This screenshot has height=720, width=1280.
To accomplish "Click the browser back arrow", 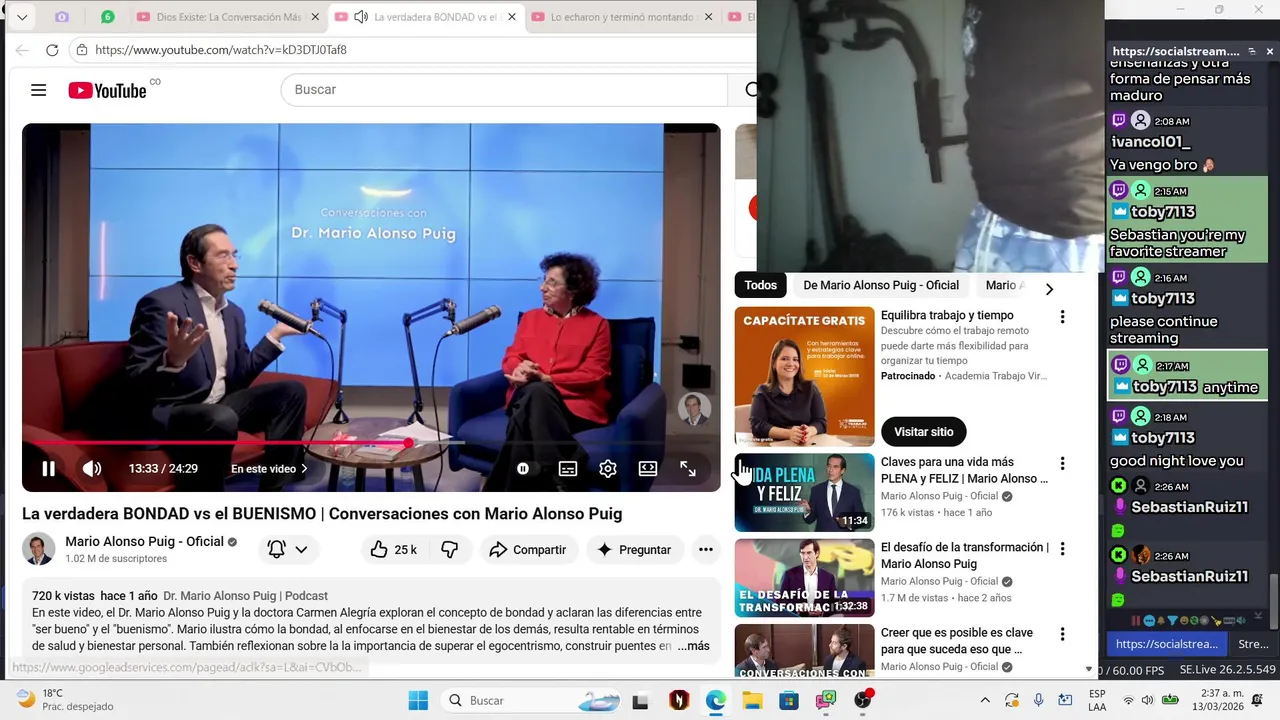I will pyautogui.click(x=23, y=50).
